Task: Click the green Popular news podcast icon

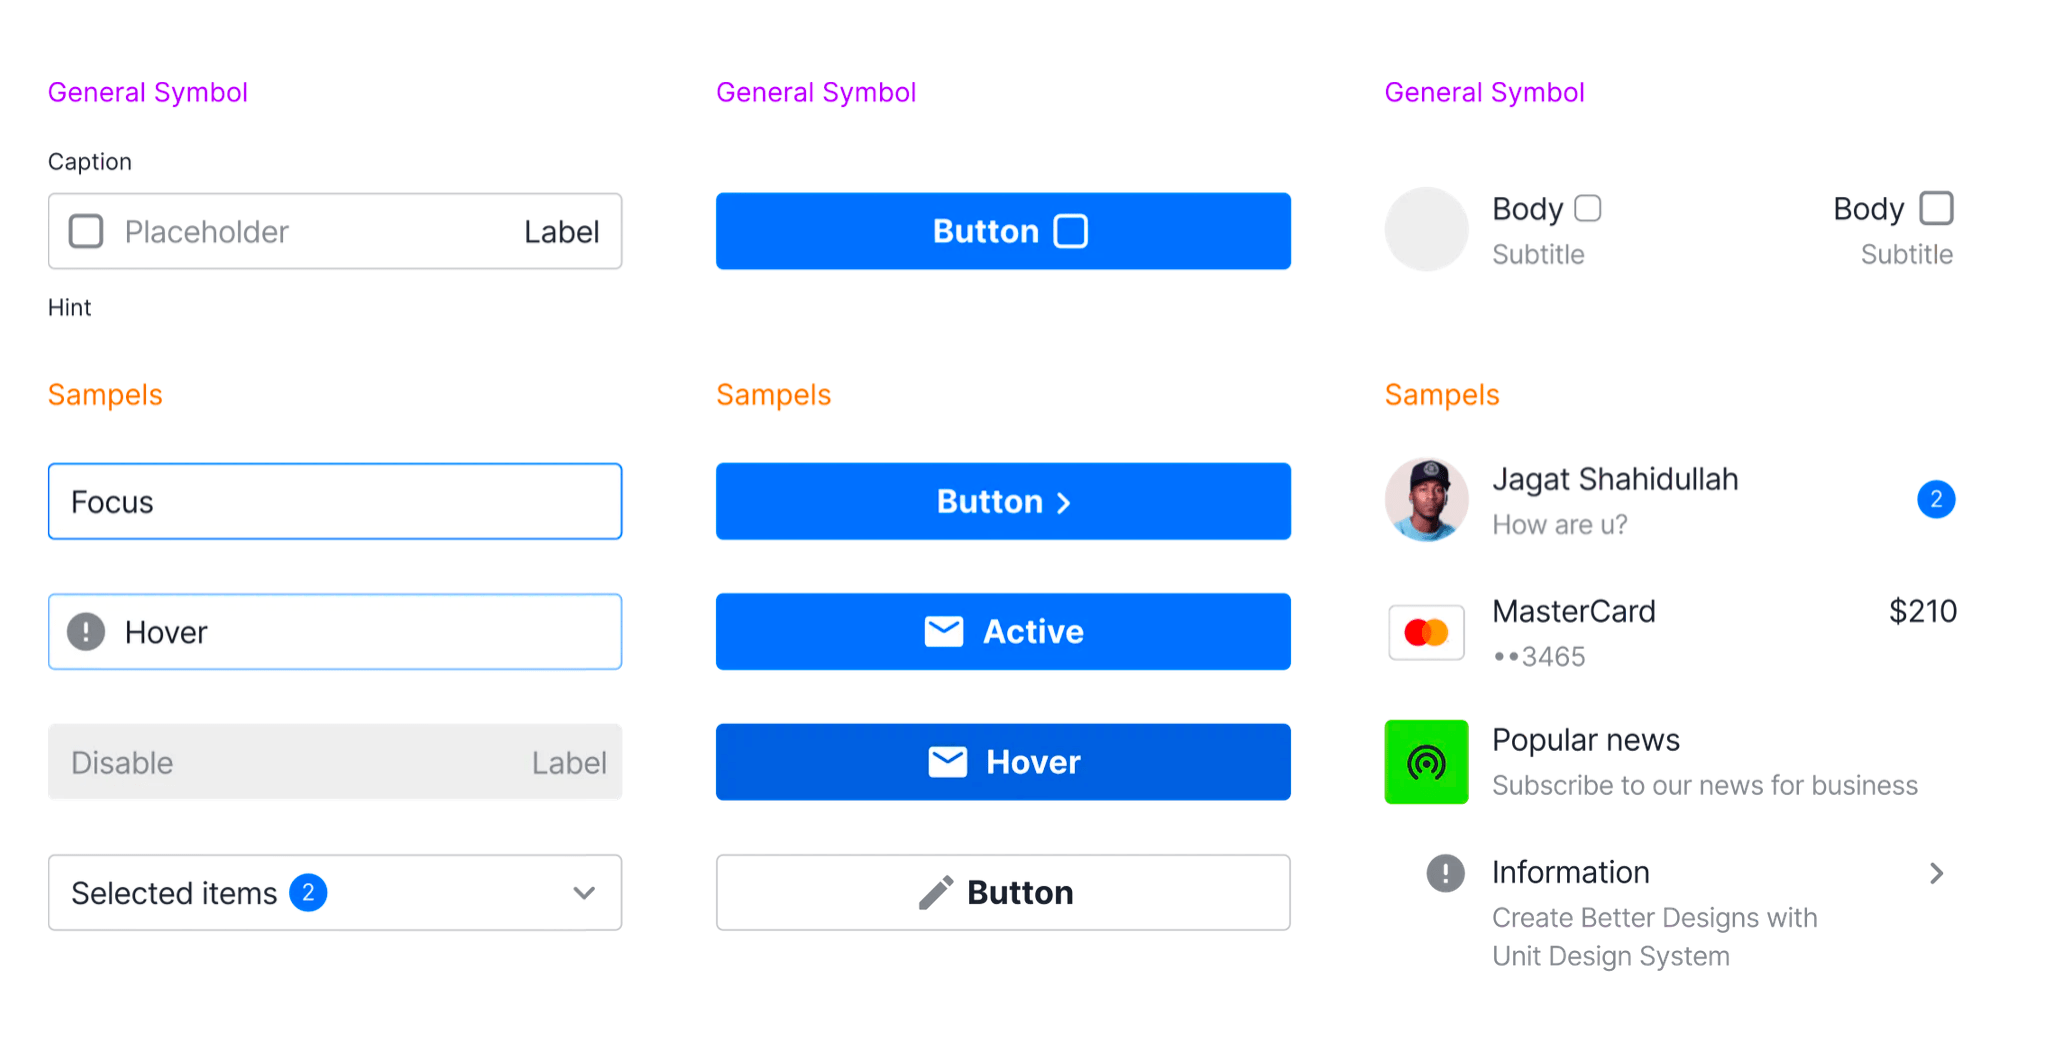Action: tap(1426, 763)
